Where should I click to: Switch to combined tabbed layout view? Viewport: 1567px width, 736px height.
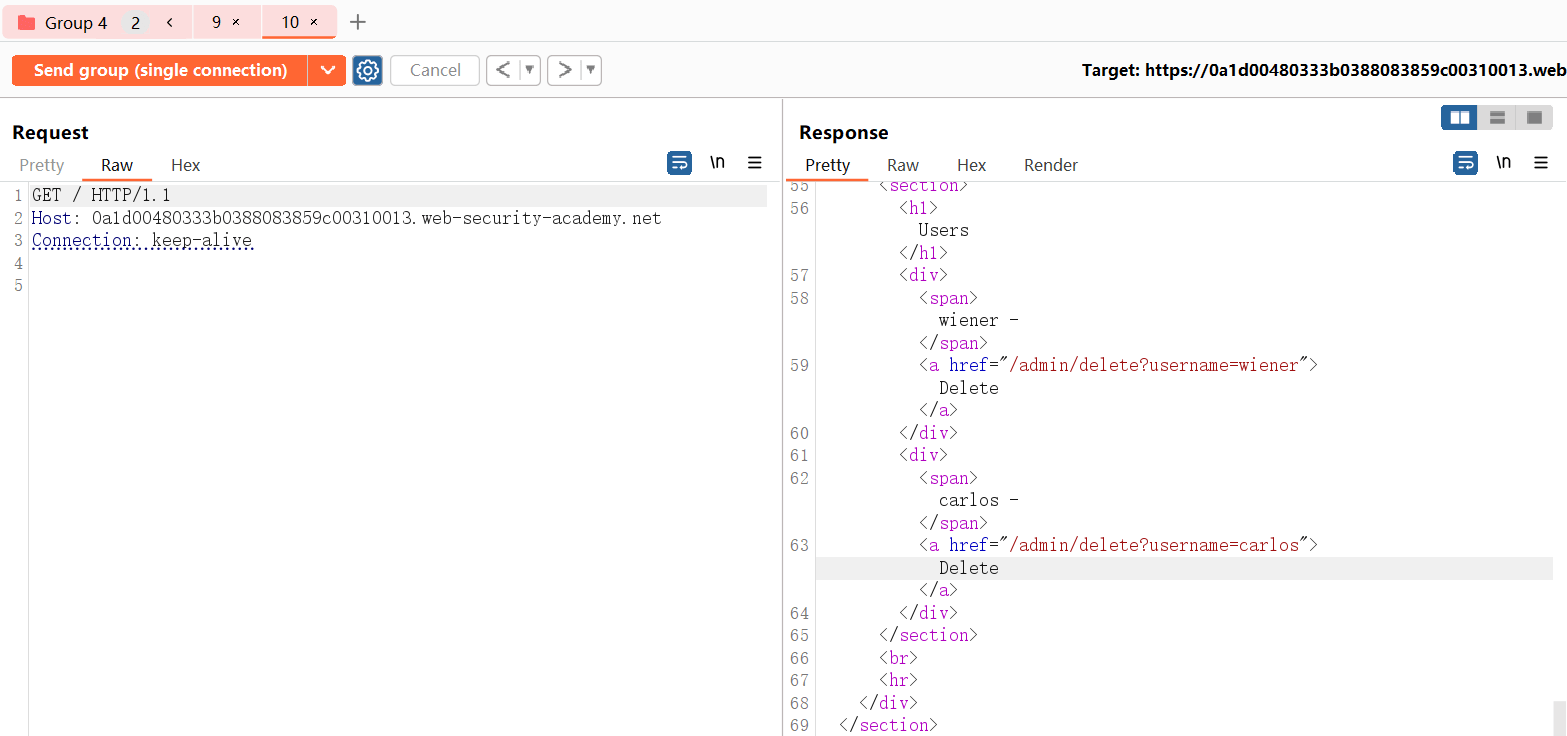[x=1534, y=118]
